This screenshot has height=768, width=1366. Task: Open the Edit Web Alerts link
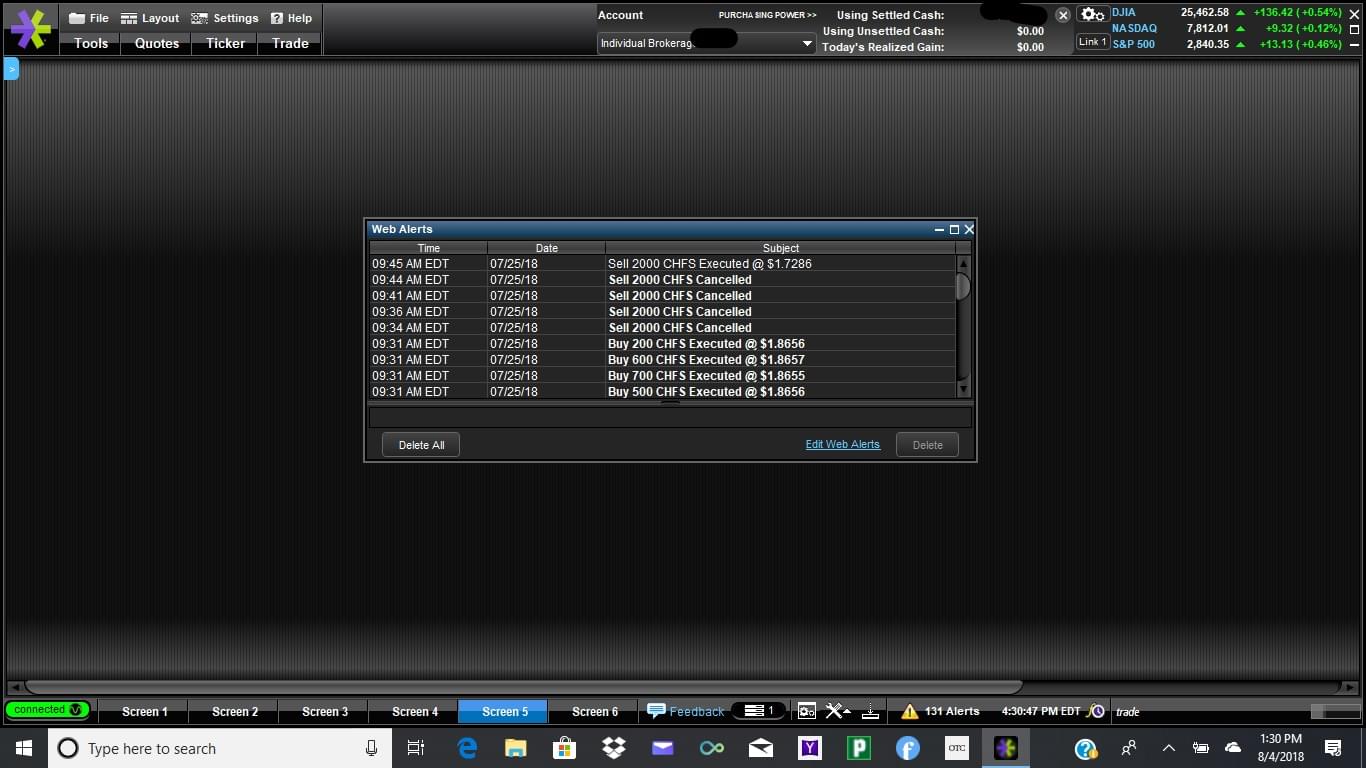tap(843, 445)
